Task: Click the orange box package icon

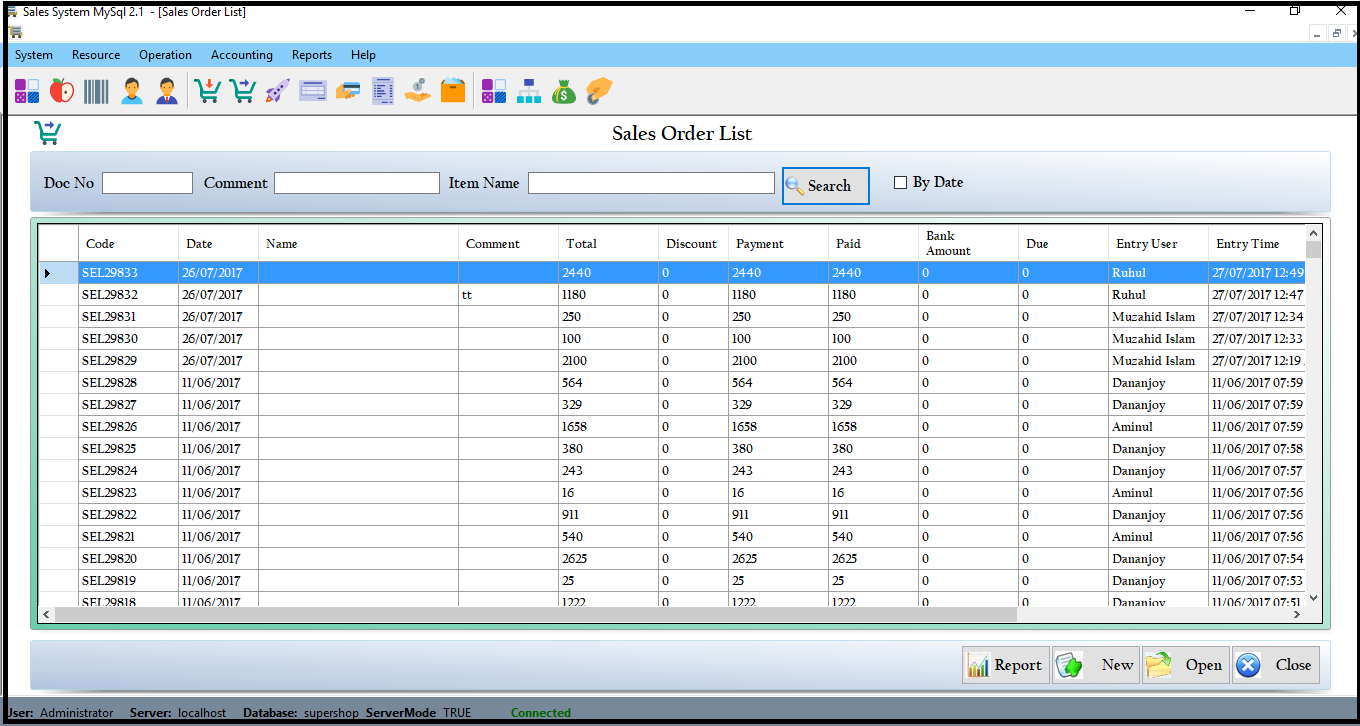Action: [x=453, y=91]
